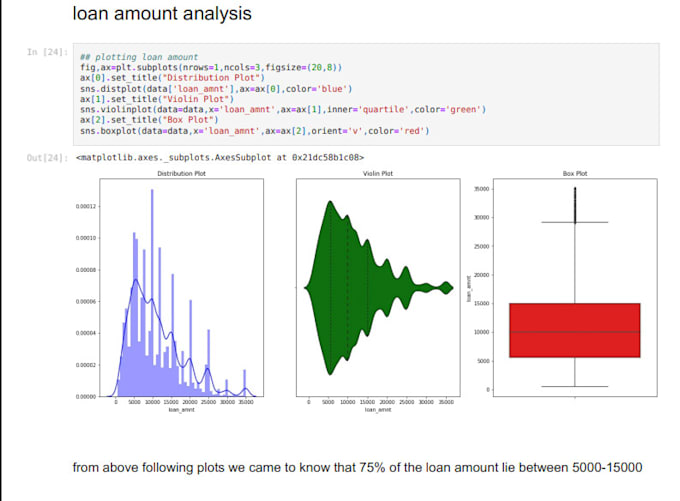Screen dimensions: 680x501
Task: Click the 'loan amount analysis' heading
Action: (x=162, y=13)
